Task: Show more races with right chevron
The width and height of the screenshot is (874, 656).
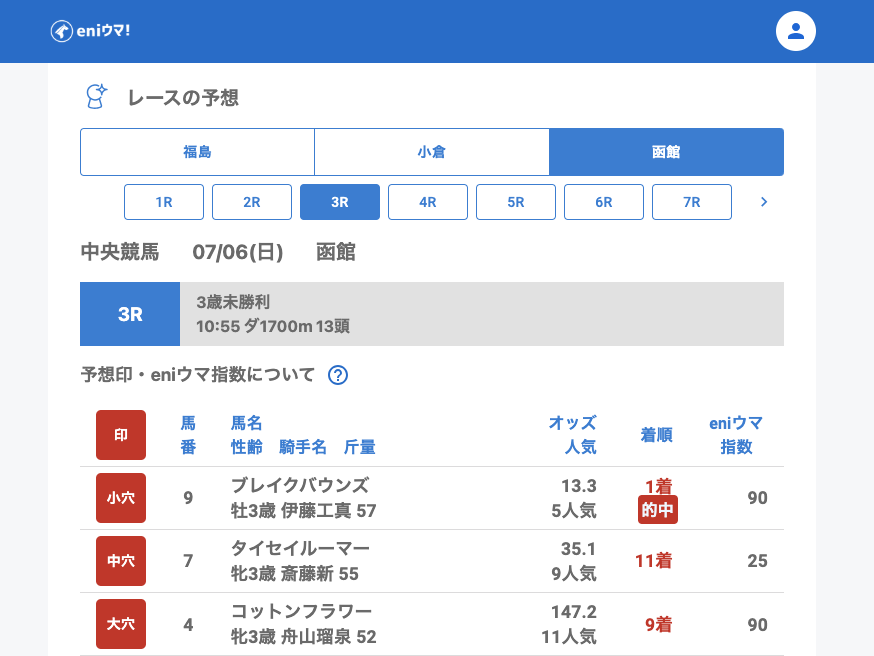Action: pyautogui.click(x=764, y=202)
